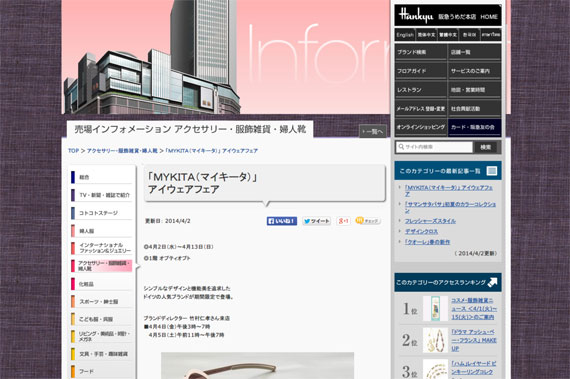Select 文具・手芸・趣味雑貨 sidebar category

(101, 354)
